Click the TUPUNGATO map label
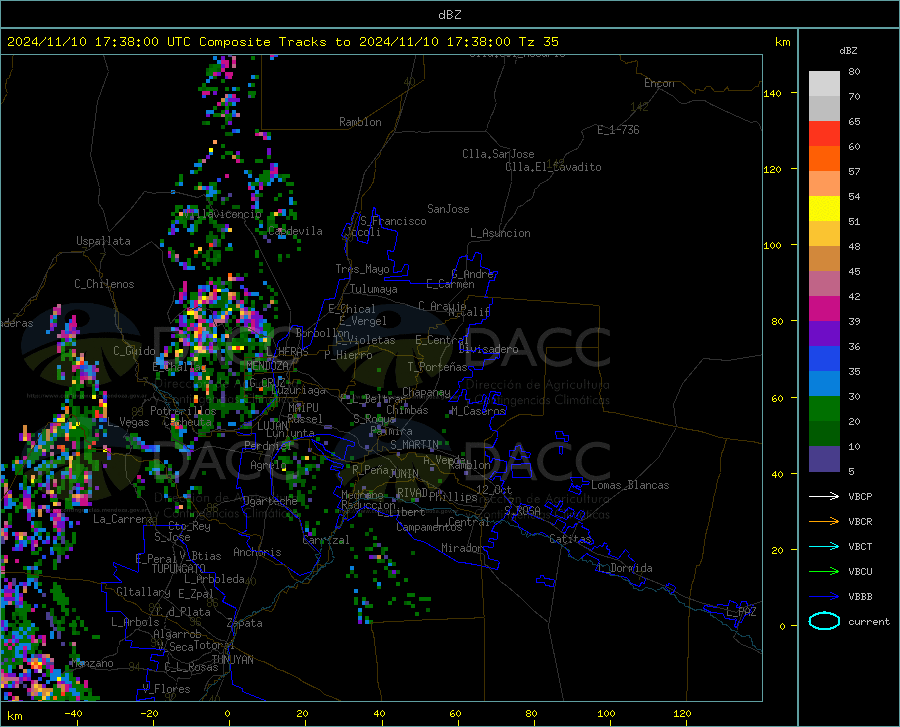 [x=179, y=569]
